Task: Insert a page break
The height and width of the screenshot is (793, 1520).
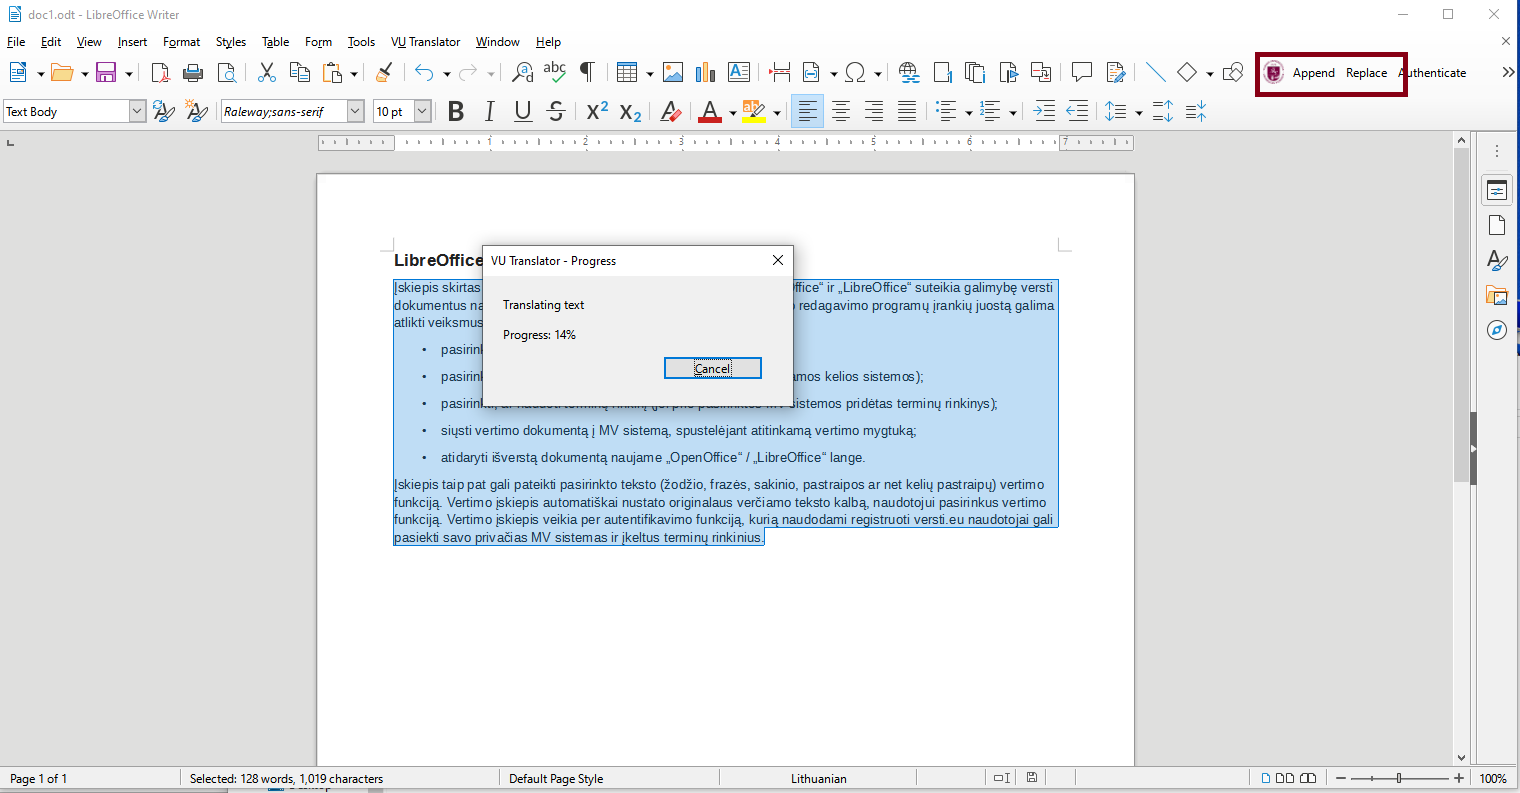Action: (779, 73)
